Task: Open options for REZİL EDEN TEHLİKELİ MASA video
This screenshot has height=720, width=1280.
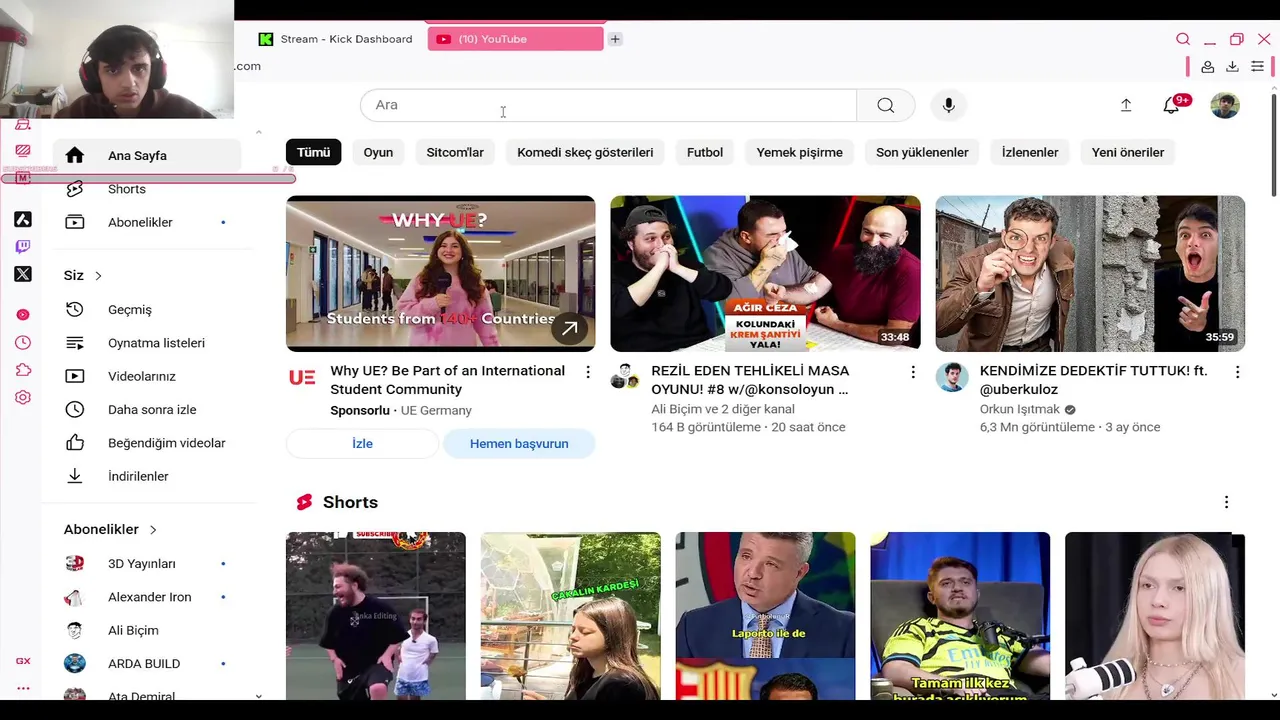Action: pyautogui.click(x=912, y=372)
